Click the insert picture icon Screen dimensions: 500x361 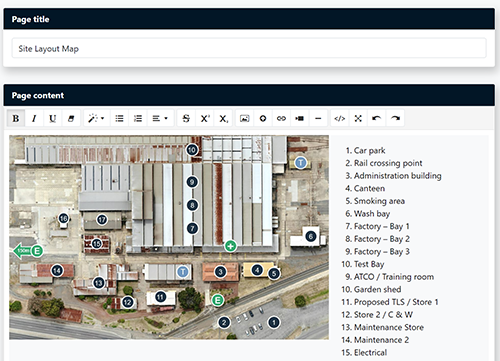[x=245, y=118]
